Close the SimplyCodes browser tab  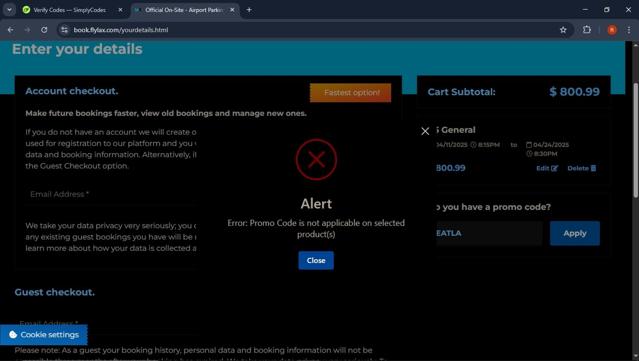pyautogui.click(x=120, y=10)
